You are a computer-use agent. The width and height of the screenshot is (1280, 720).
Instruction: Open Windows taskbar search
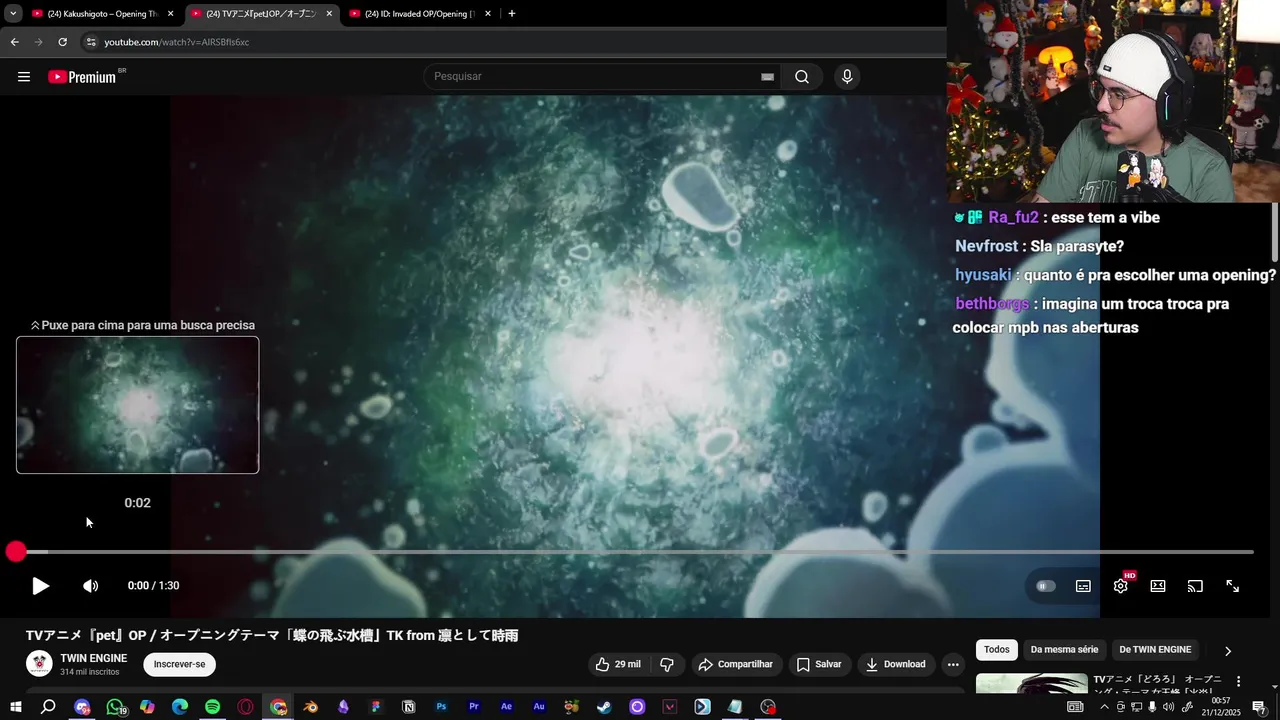pos(48,707)
